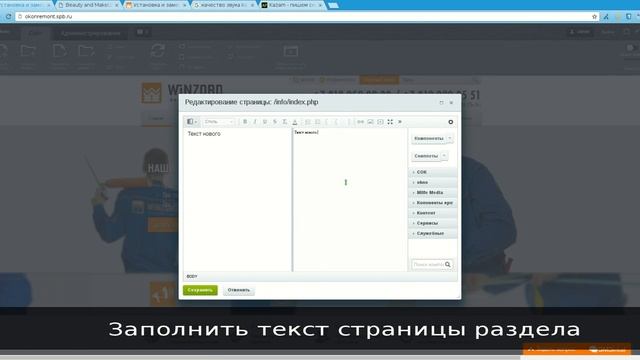Expand the Служебные component category
Viewport: 640px width, 360px height.
point(433,233)
